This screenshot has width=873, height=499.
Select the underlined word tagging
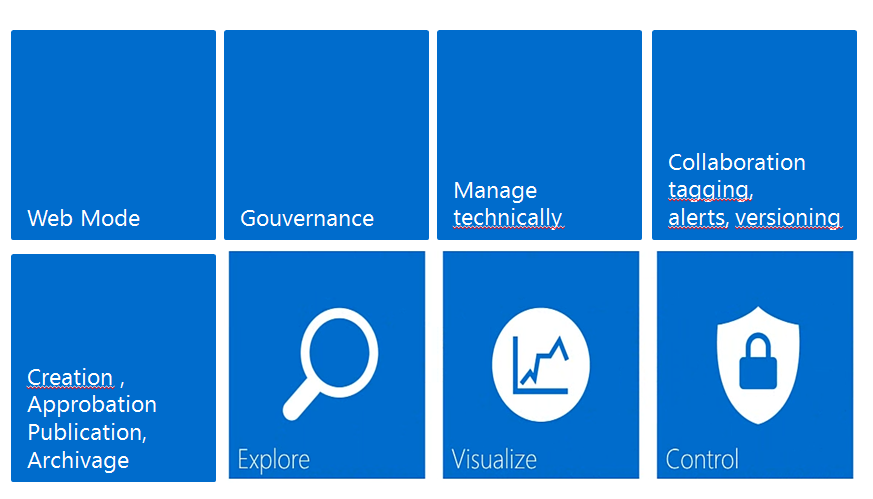tap(710, 190)
